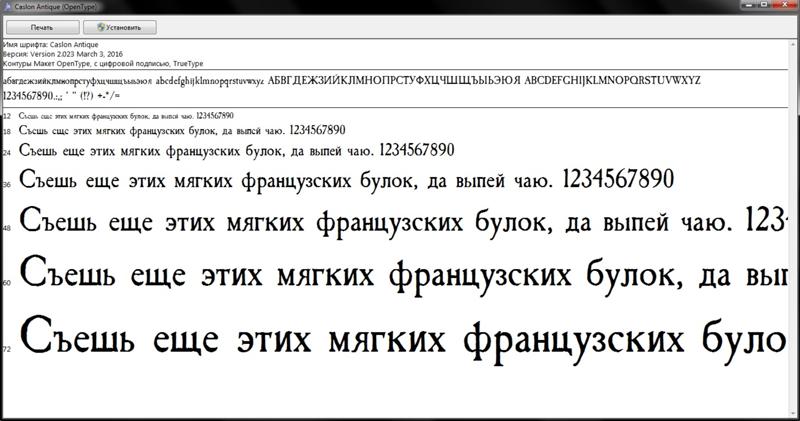Viewport: 800px width, 421px height.
Task: Click the Caslon Antique (OpenType) window title
Action: pos(55,7)
